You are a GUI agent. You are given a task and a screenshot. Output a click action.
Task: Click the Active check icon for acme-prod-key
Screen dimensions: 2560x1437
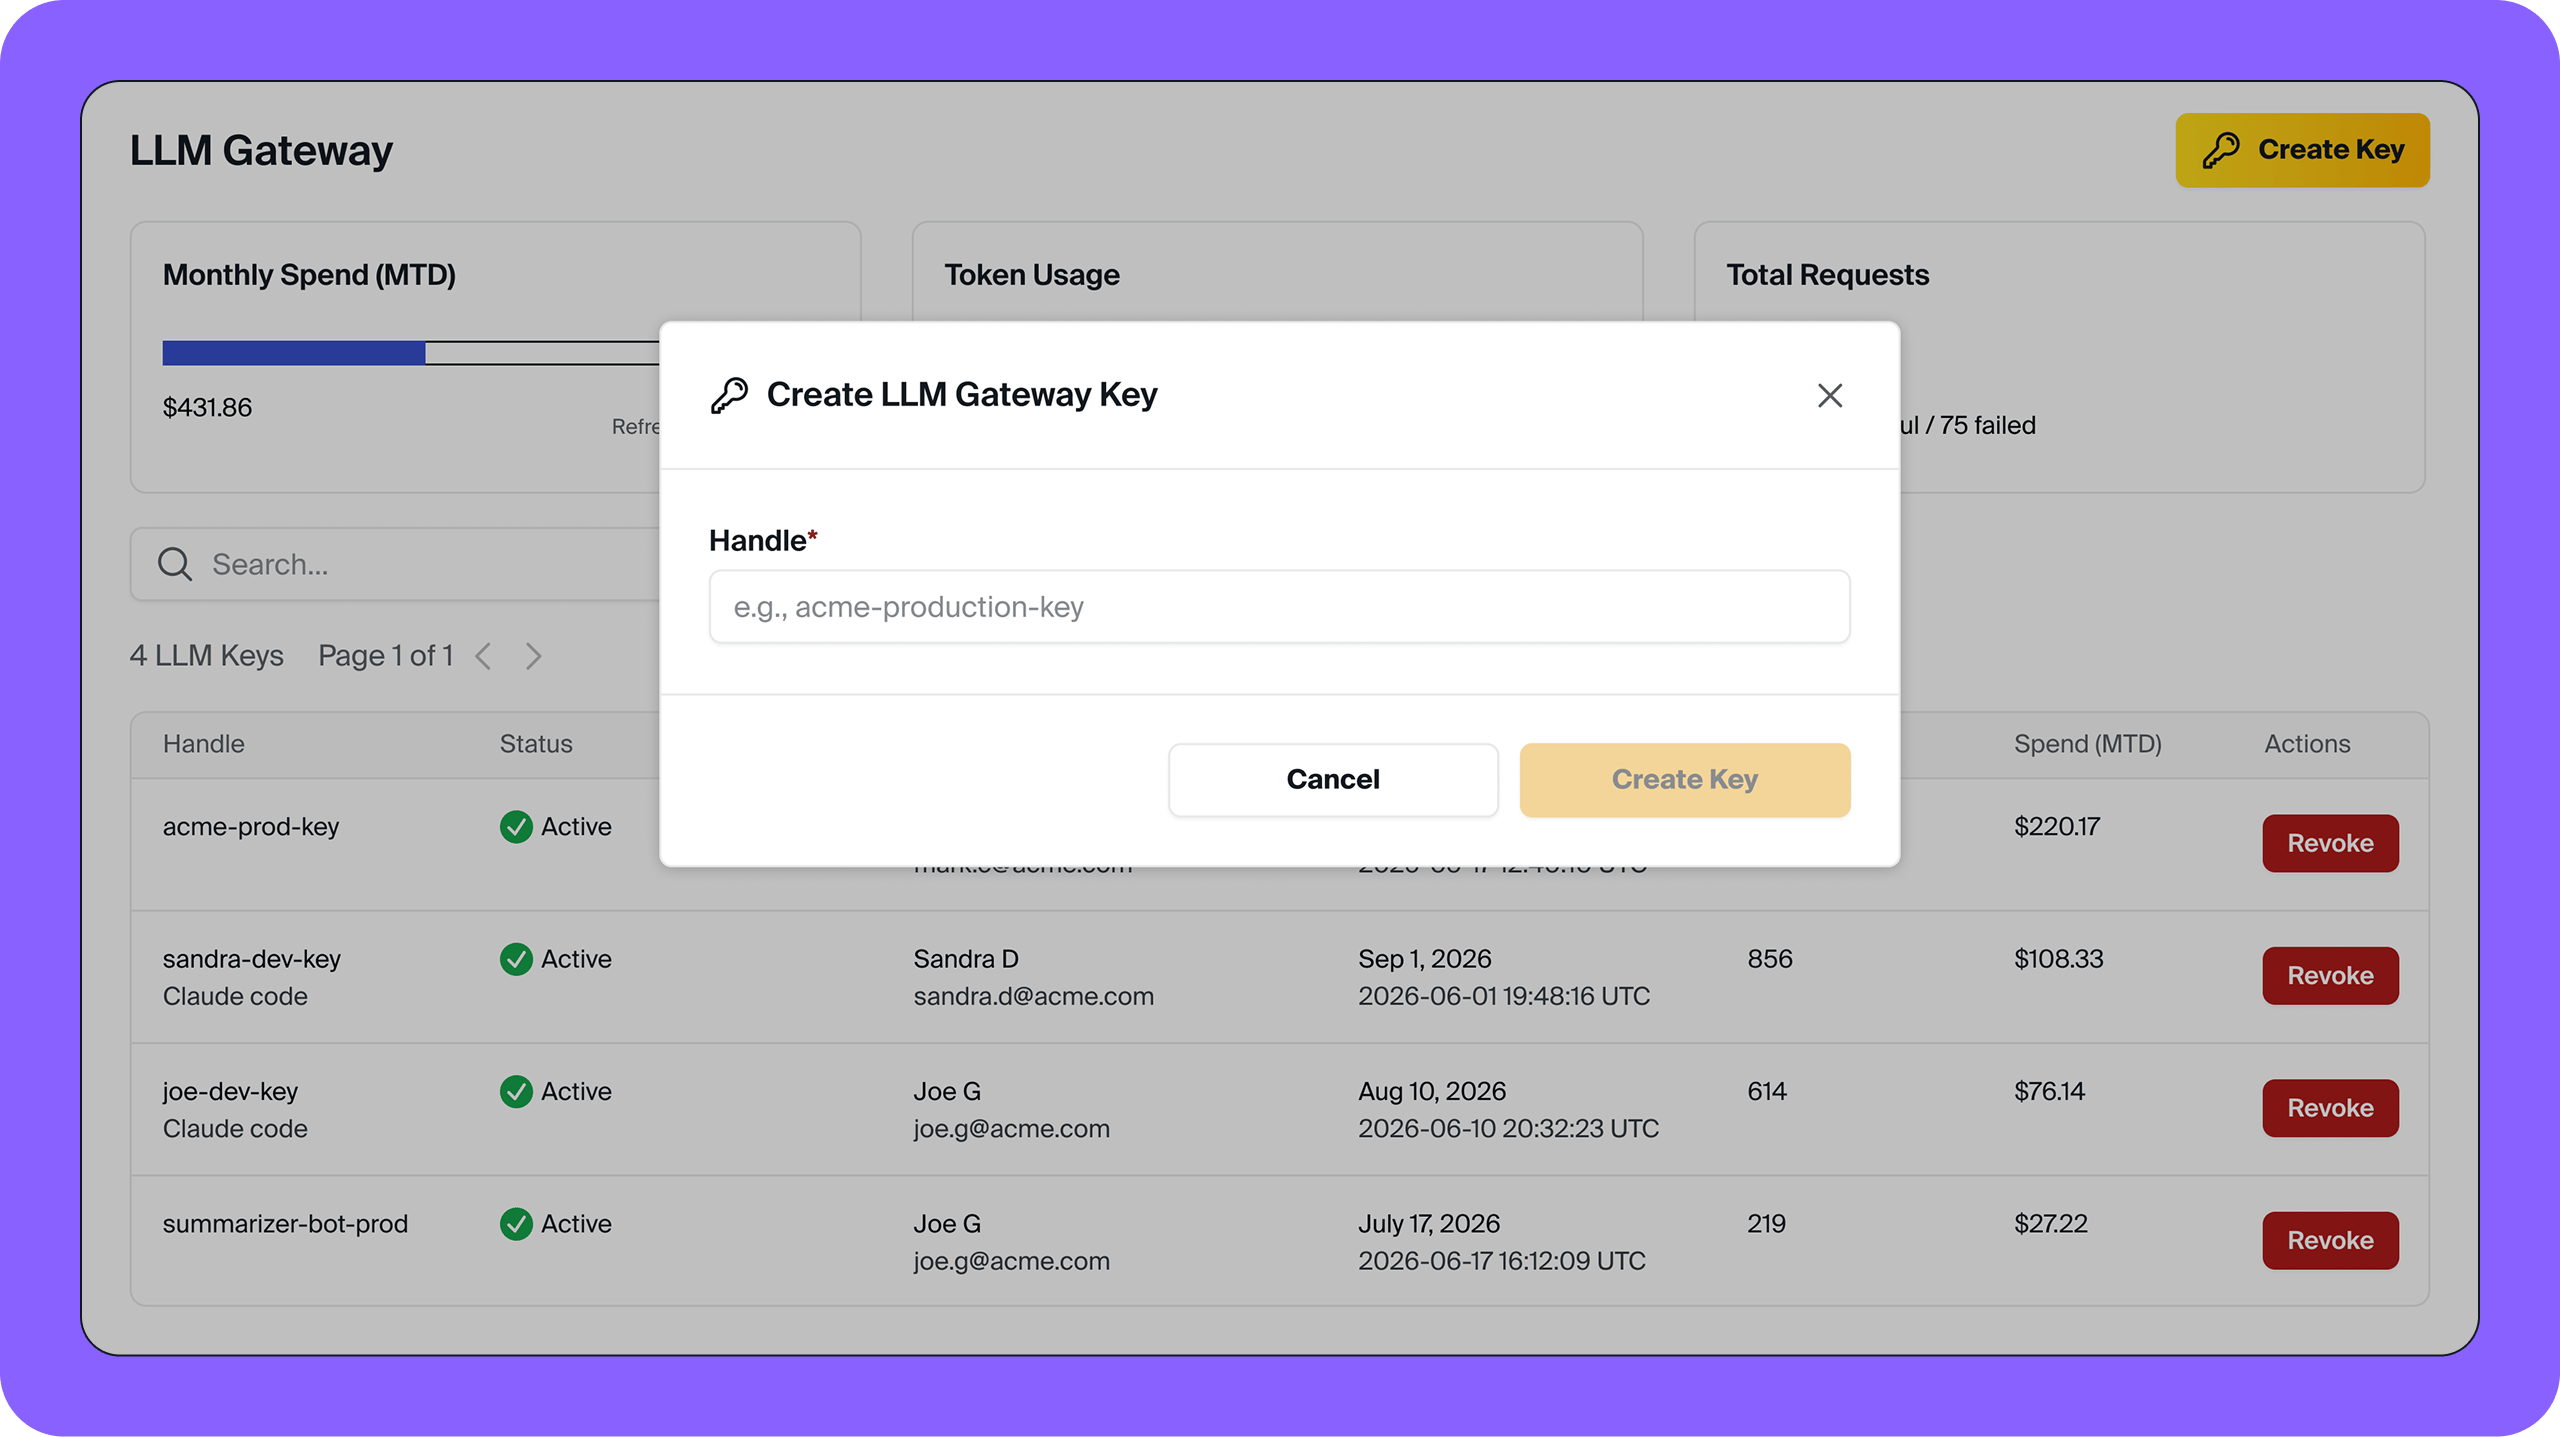[x=516, y=827]
